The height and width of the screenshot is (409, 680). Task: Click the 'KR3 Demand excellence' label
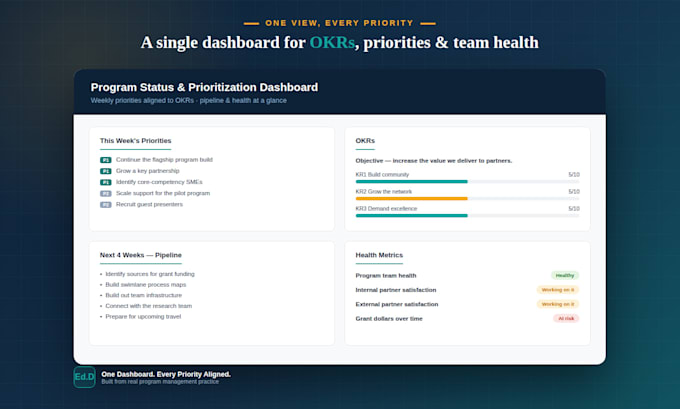(x=386, y=209)
